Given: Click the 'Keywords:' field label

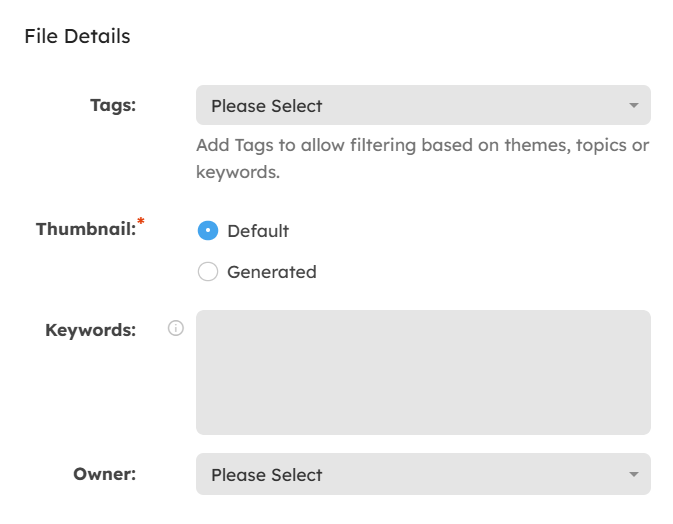Looking at the screenshot, I should click(x=90, y=329).
